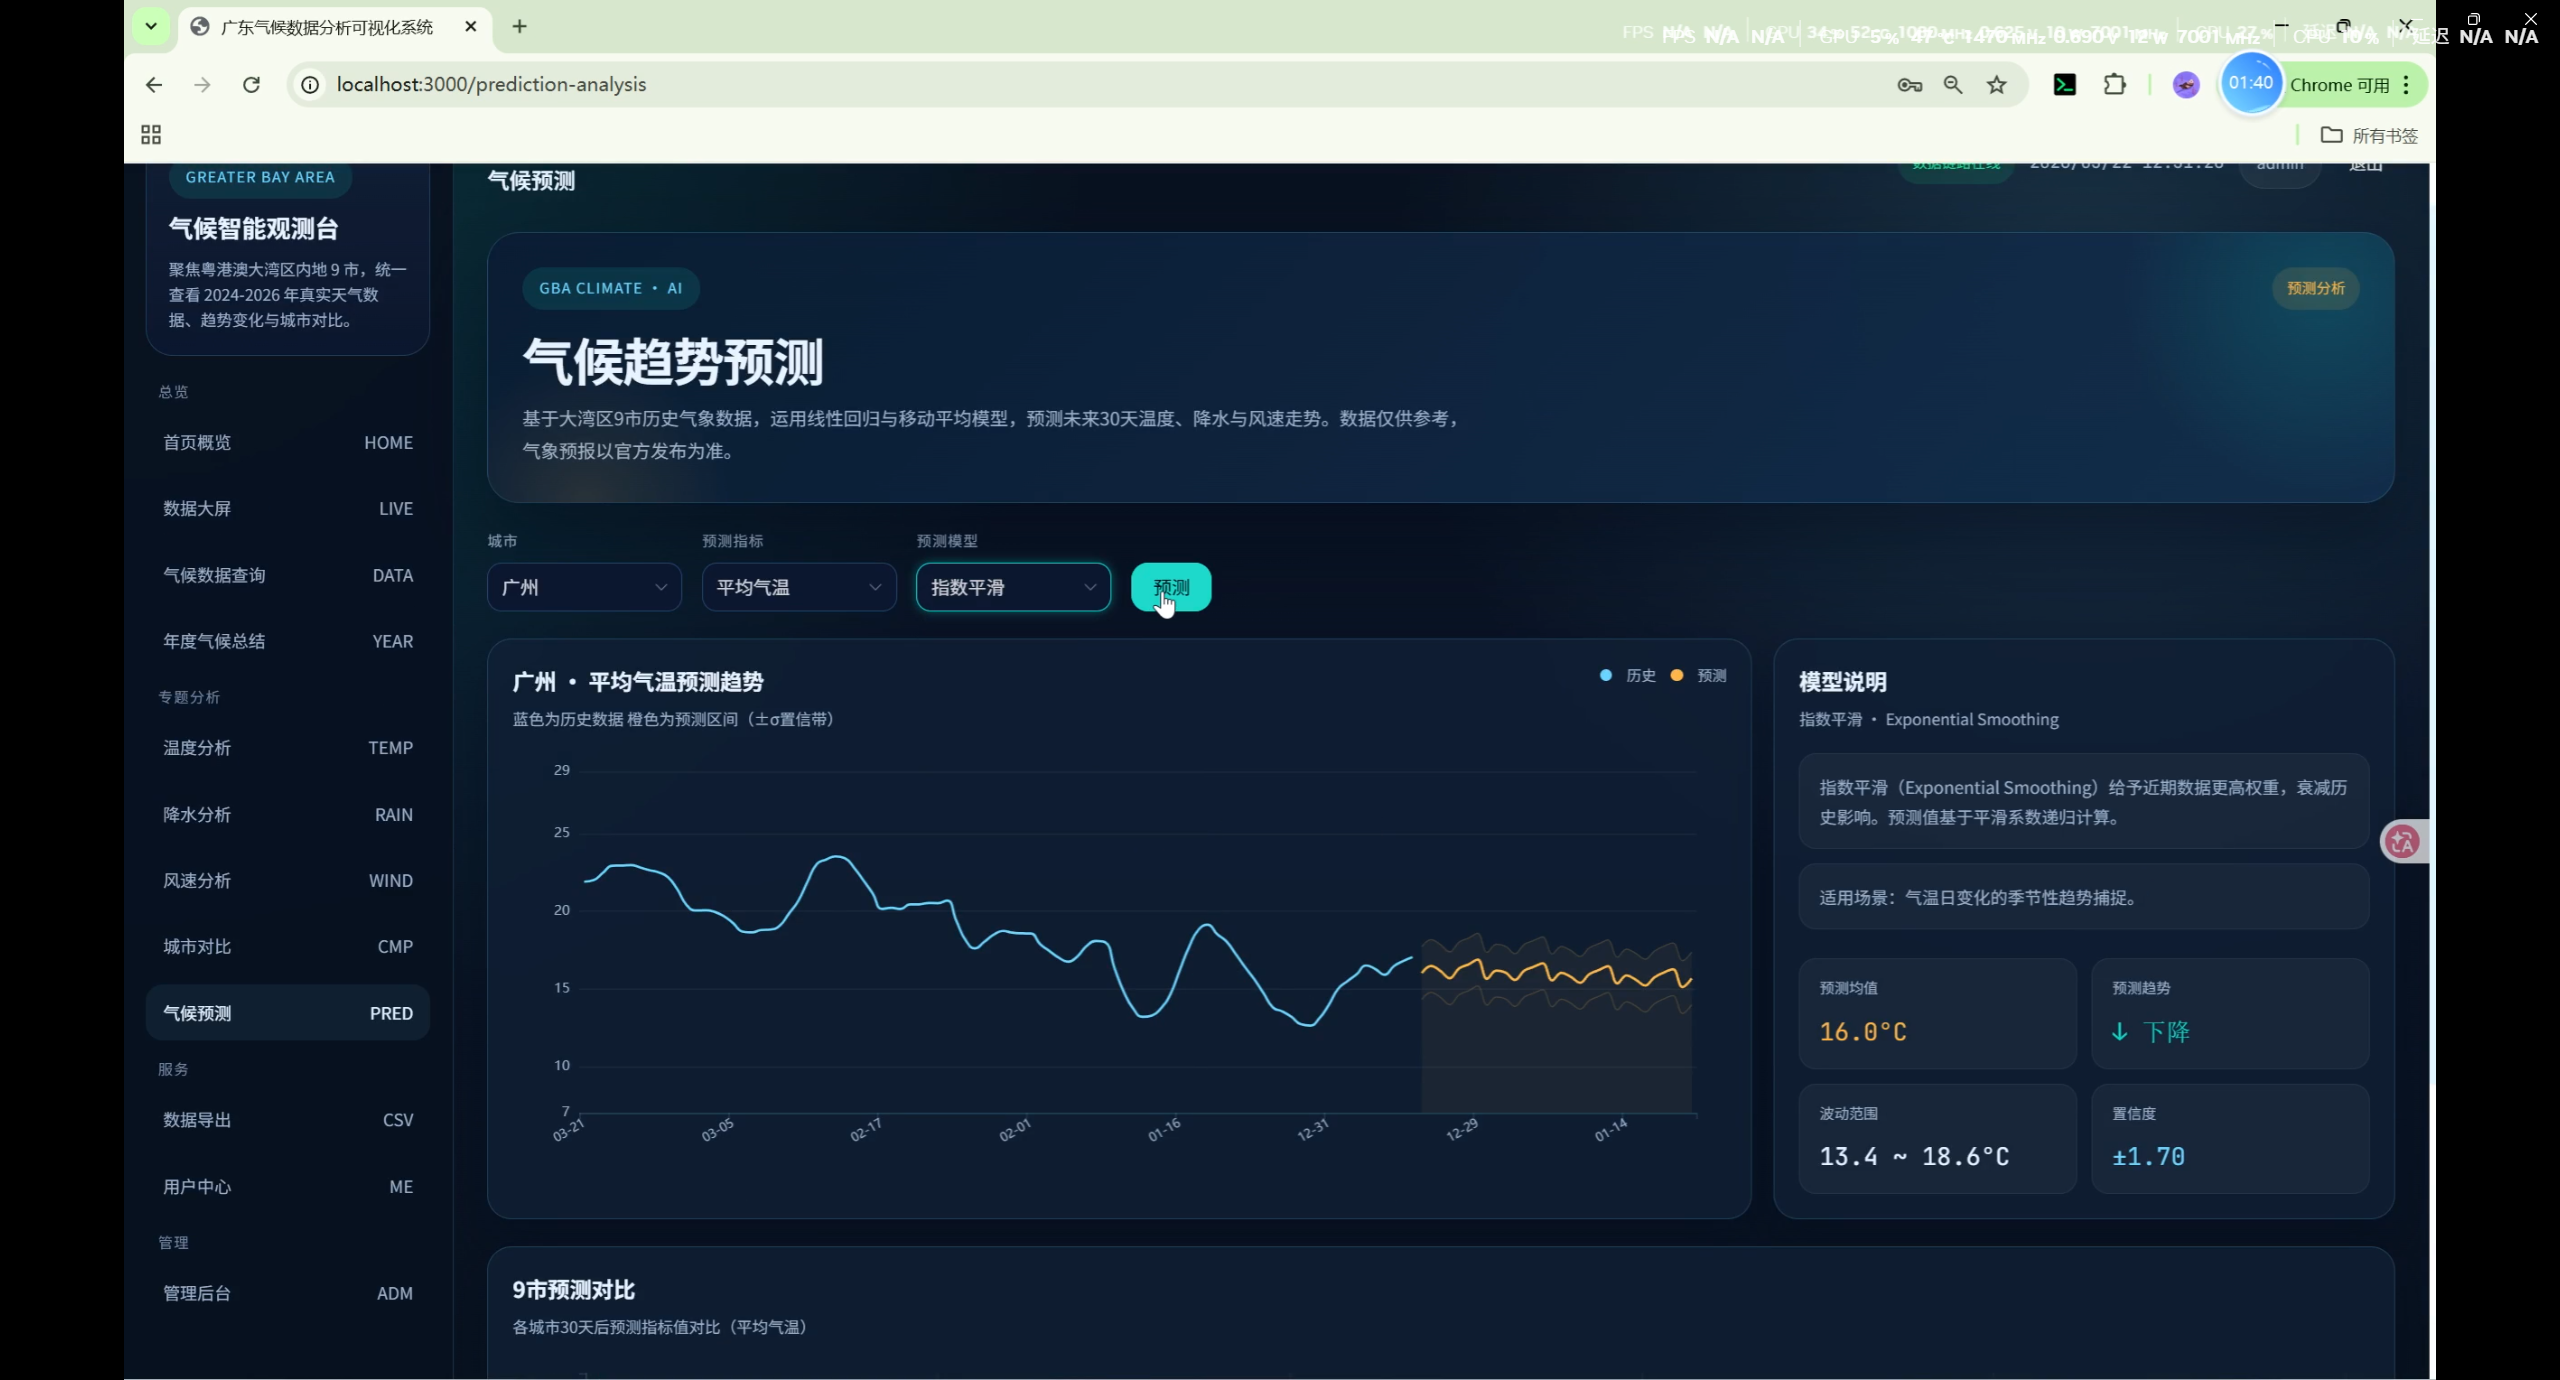
Task: Open the apps grid icon in bookmarks bar
Action: coord(151,135)
